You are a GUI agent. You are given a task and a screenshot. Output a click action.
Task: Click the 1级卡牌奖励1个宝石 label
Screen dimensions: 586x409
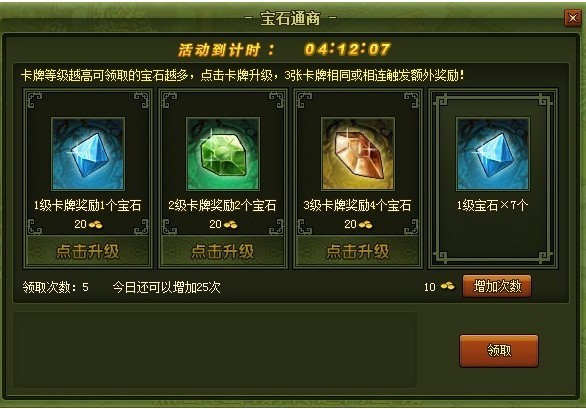point(87,205)
